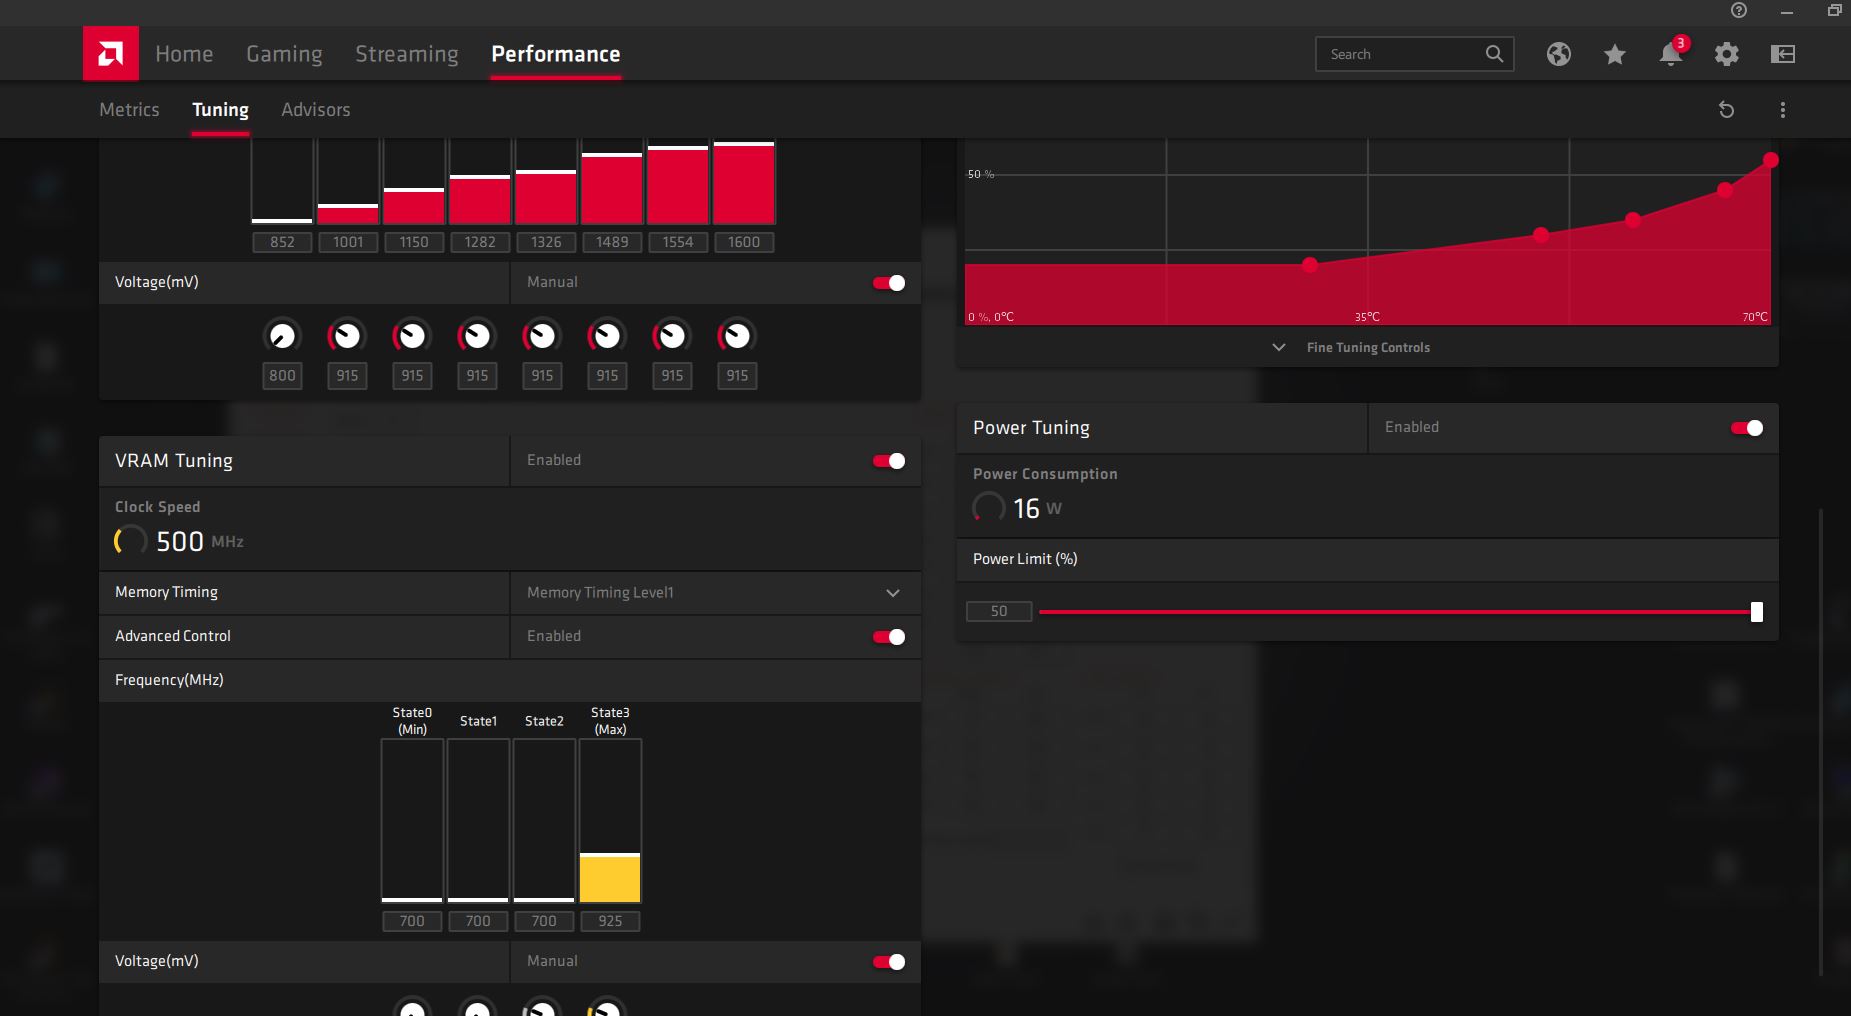This screenshot has height=1016, width=1851.
Task: Go to the Home tab
Action: click(184, 54)
